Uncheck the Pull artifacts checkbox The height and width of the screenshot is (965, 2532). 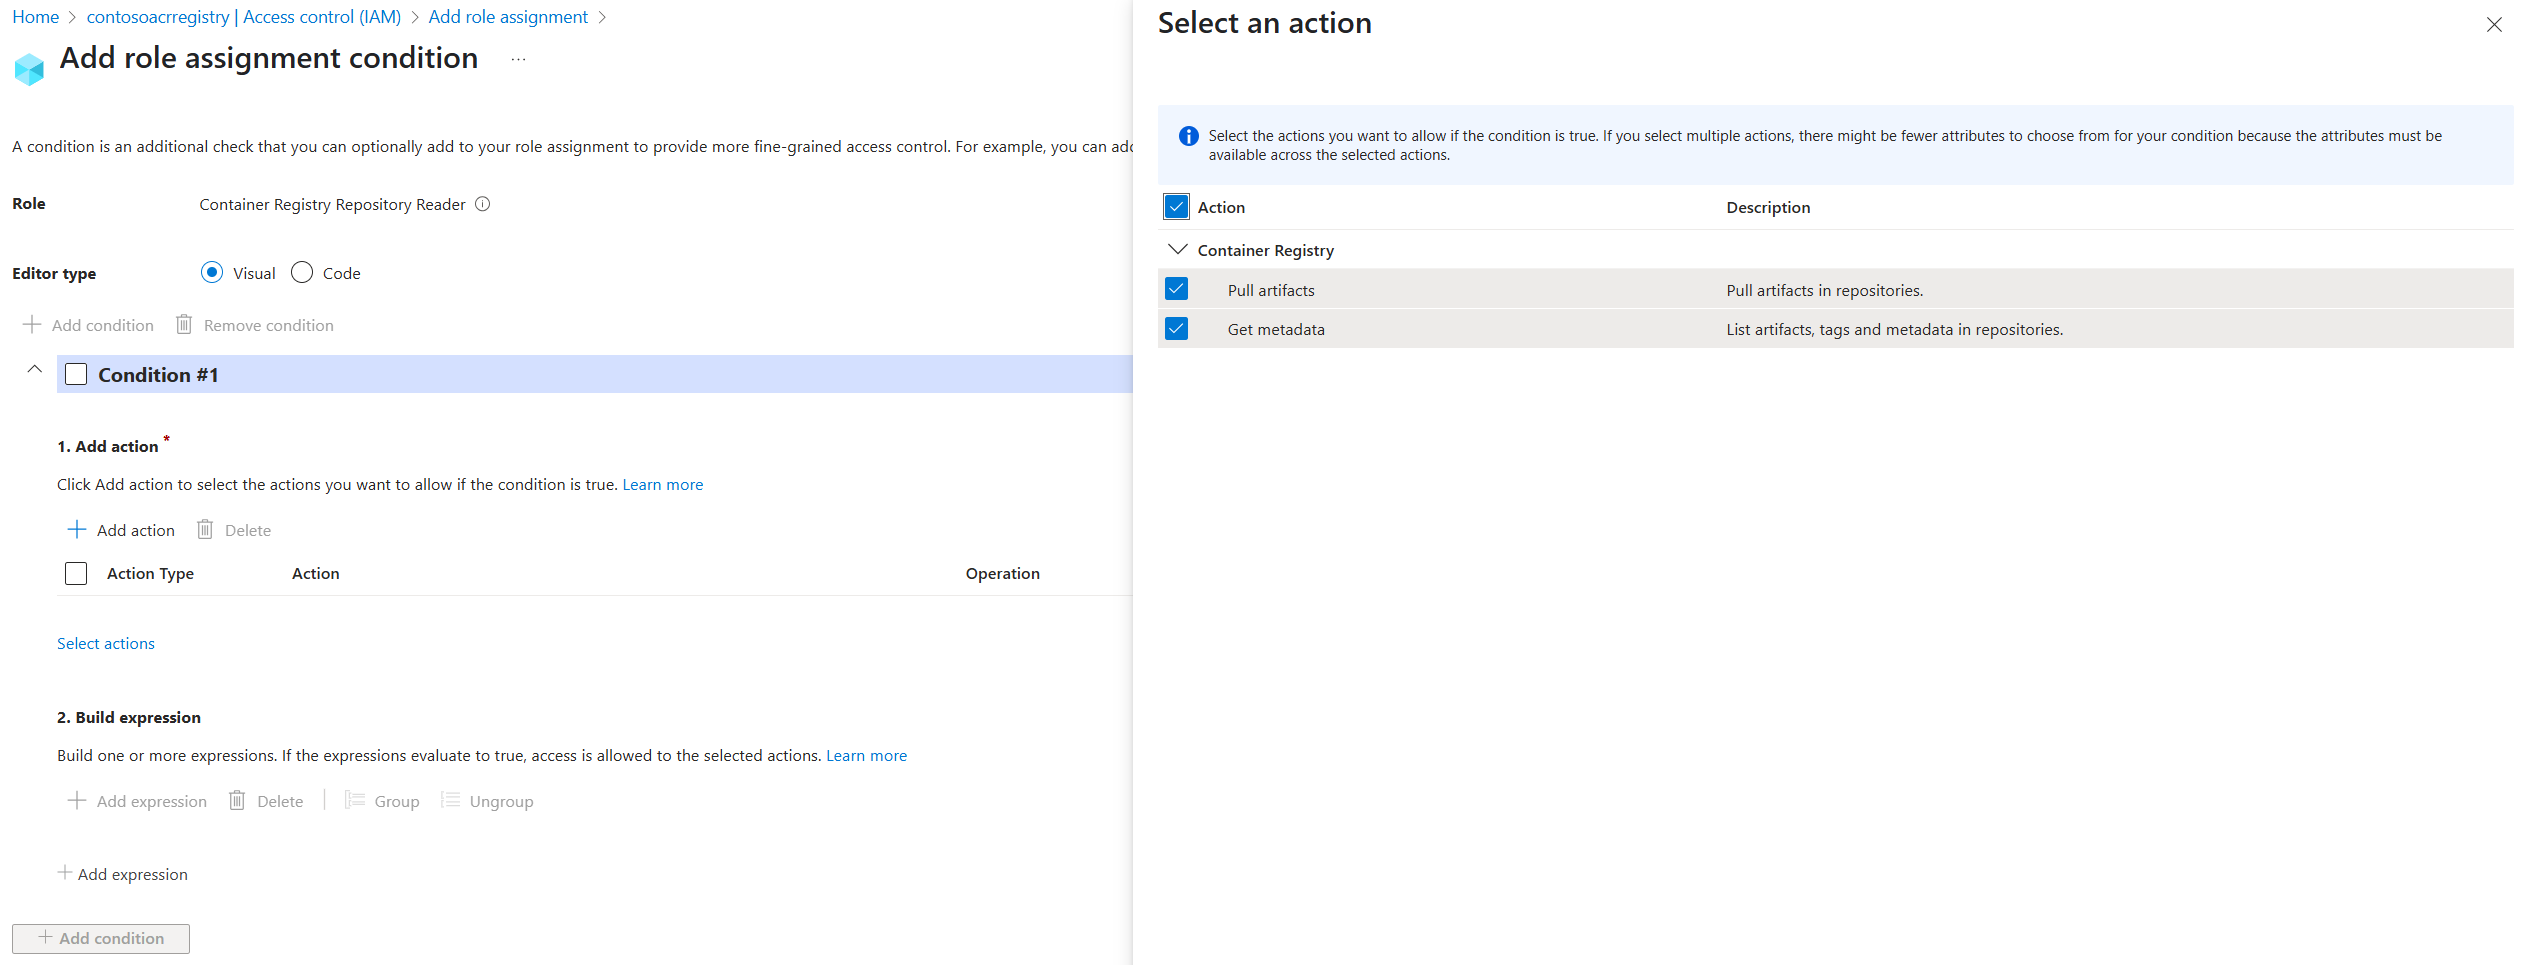1177,289
